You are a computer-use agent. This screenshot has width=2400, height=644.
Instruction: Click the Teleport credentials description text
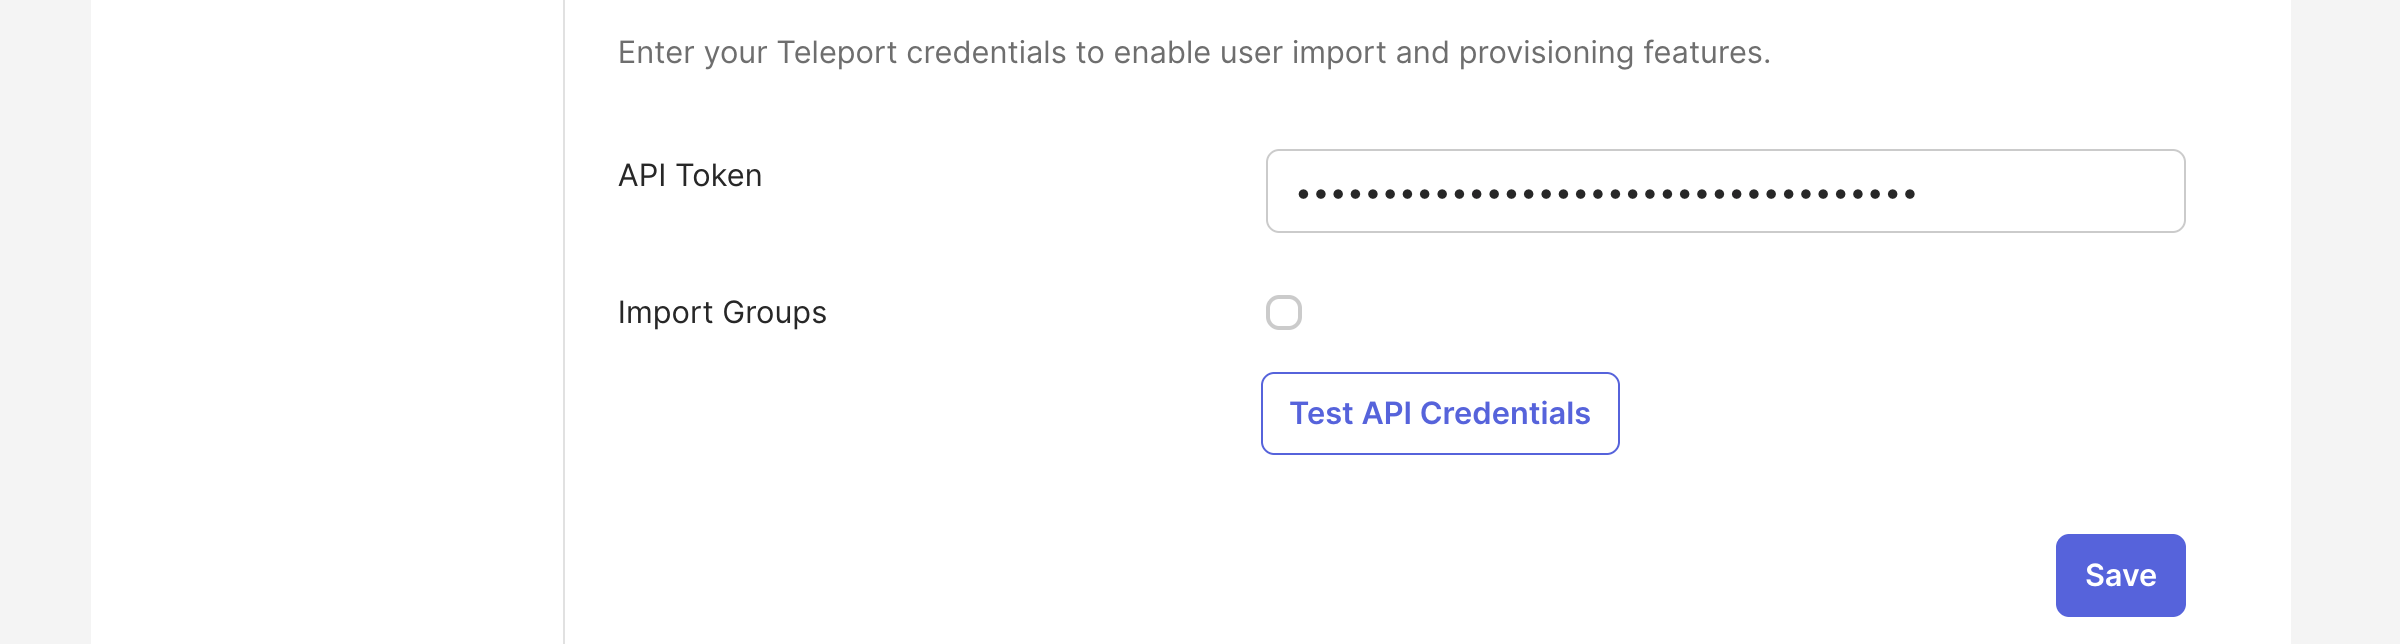[x=1194, y=53]
